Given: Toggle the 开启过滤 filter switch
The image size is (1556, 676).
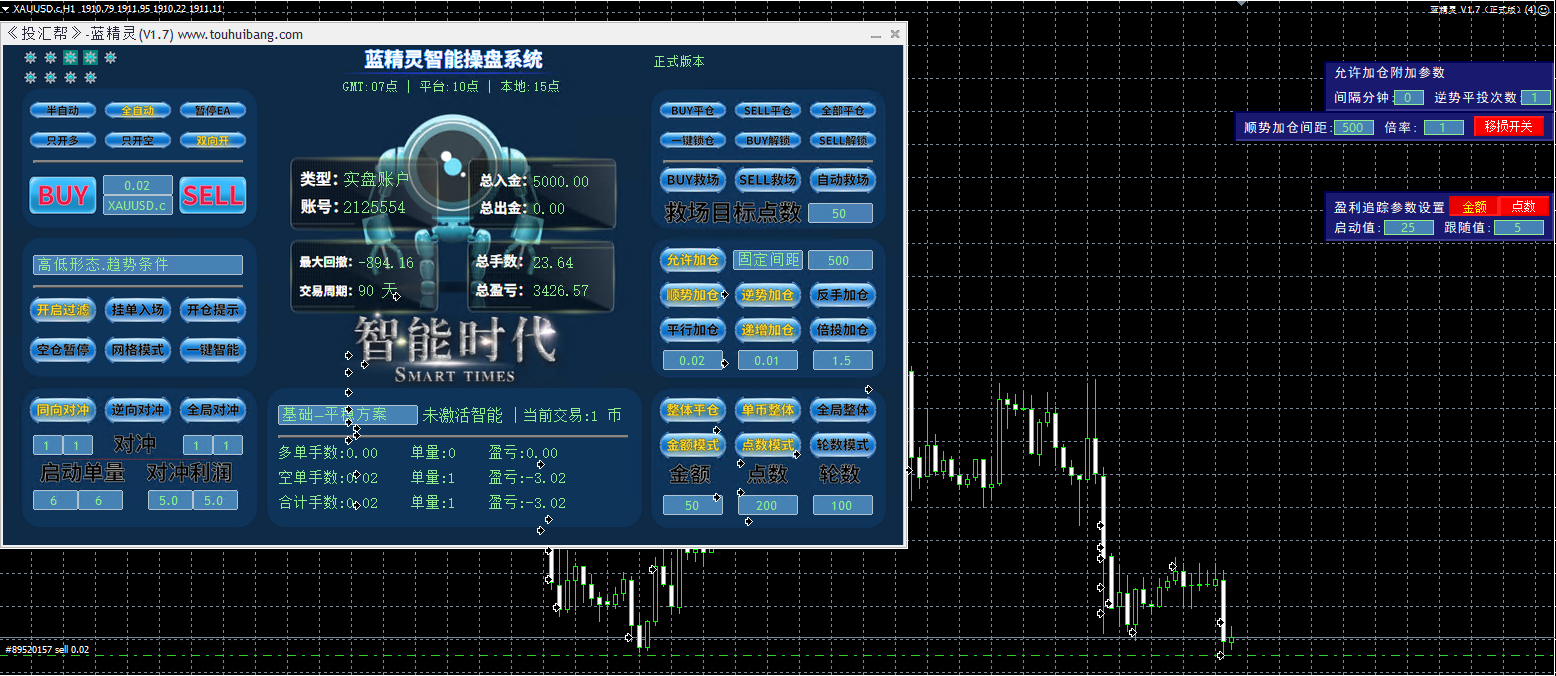Looking at the screenshot, I should 62,310.
